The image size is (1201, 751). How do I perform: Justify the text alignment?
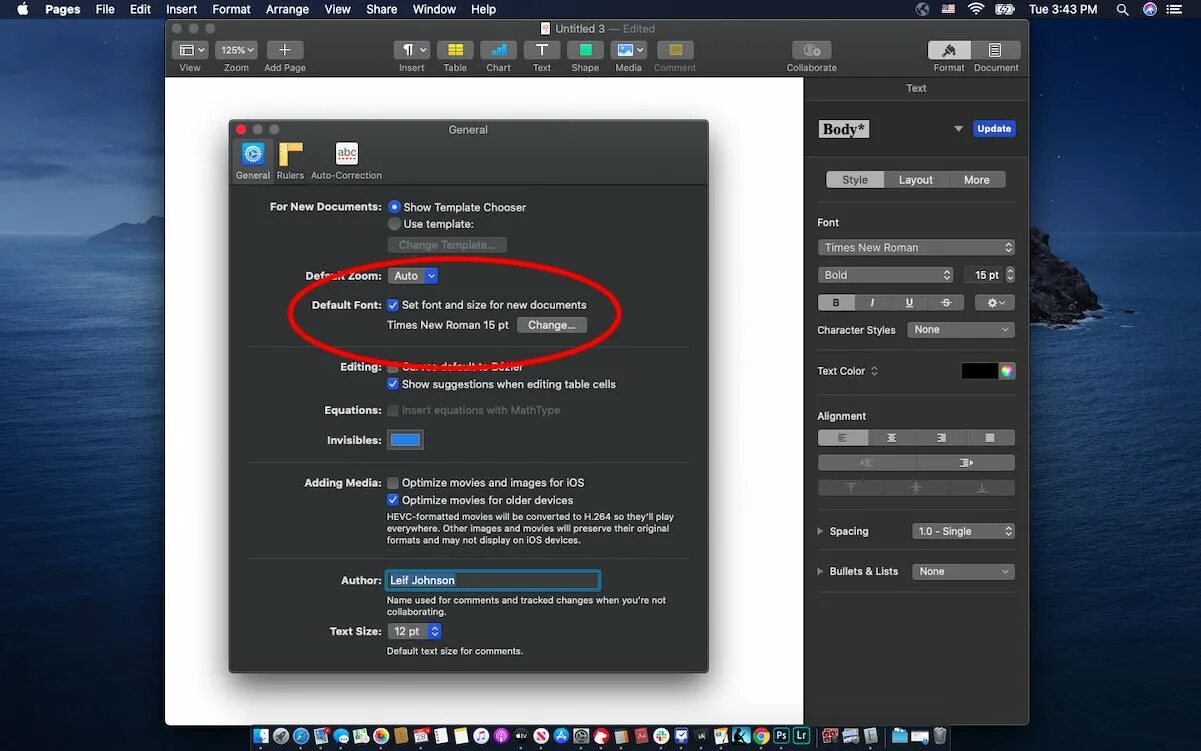990,438
